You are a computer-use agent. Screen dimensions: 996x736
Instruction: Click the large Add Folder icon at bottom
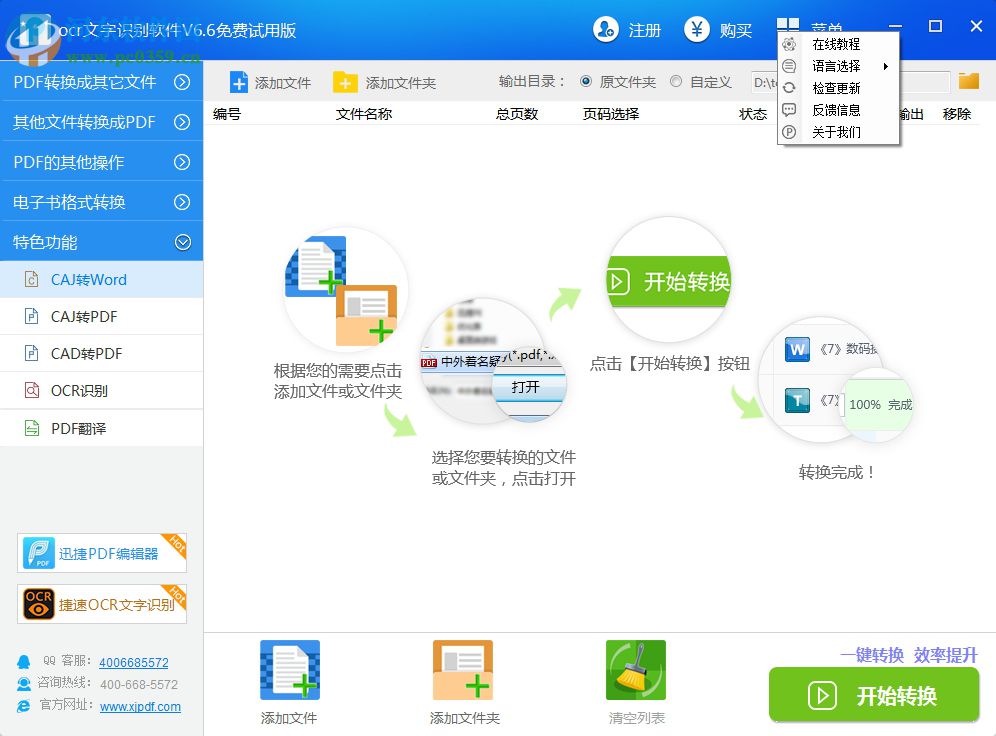463,670
